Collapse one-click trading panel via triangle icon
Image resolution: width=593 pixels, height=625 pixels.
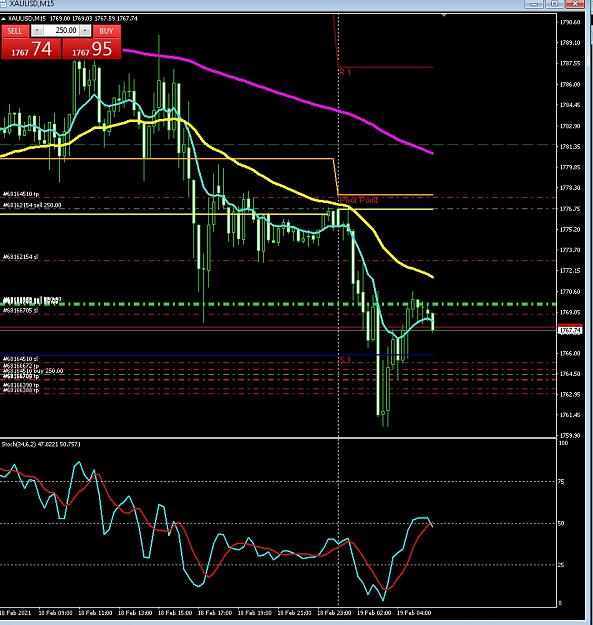(3, 18)
